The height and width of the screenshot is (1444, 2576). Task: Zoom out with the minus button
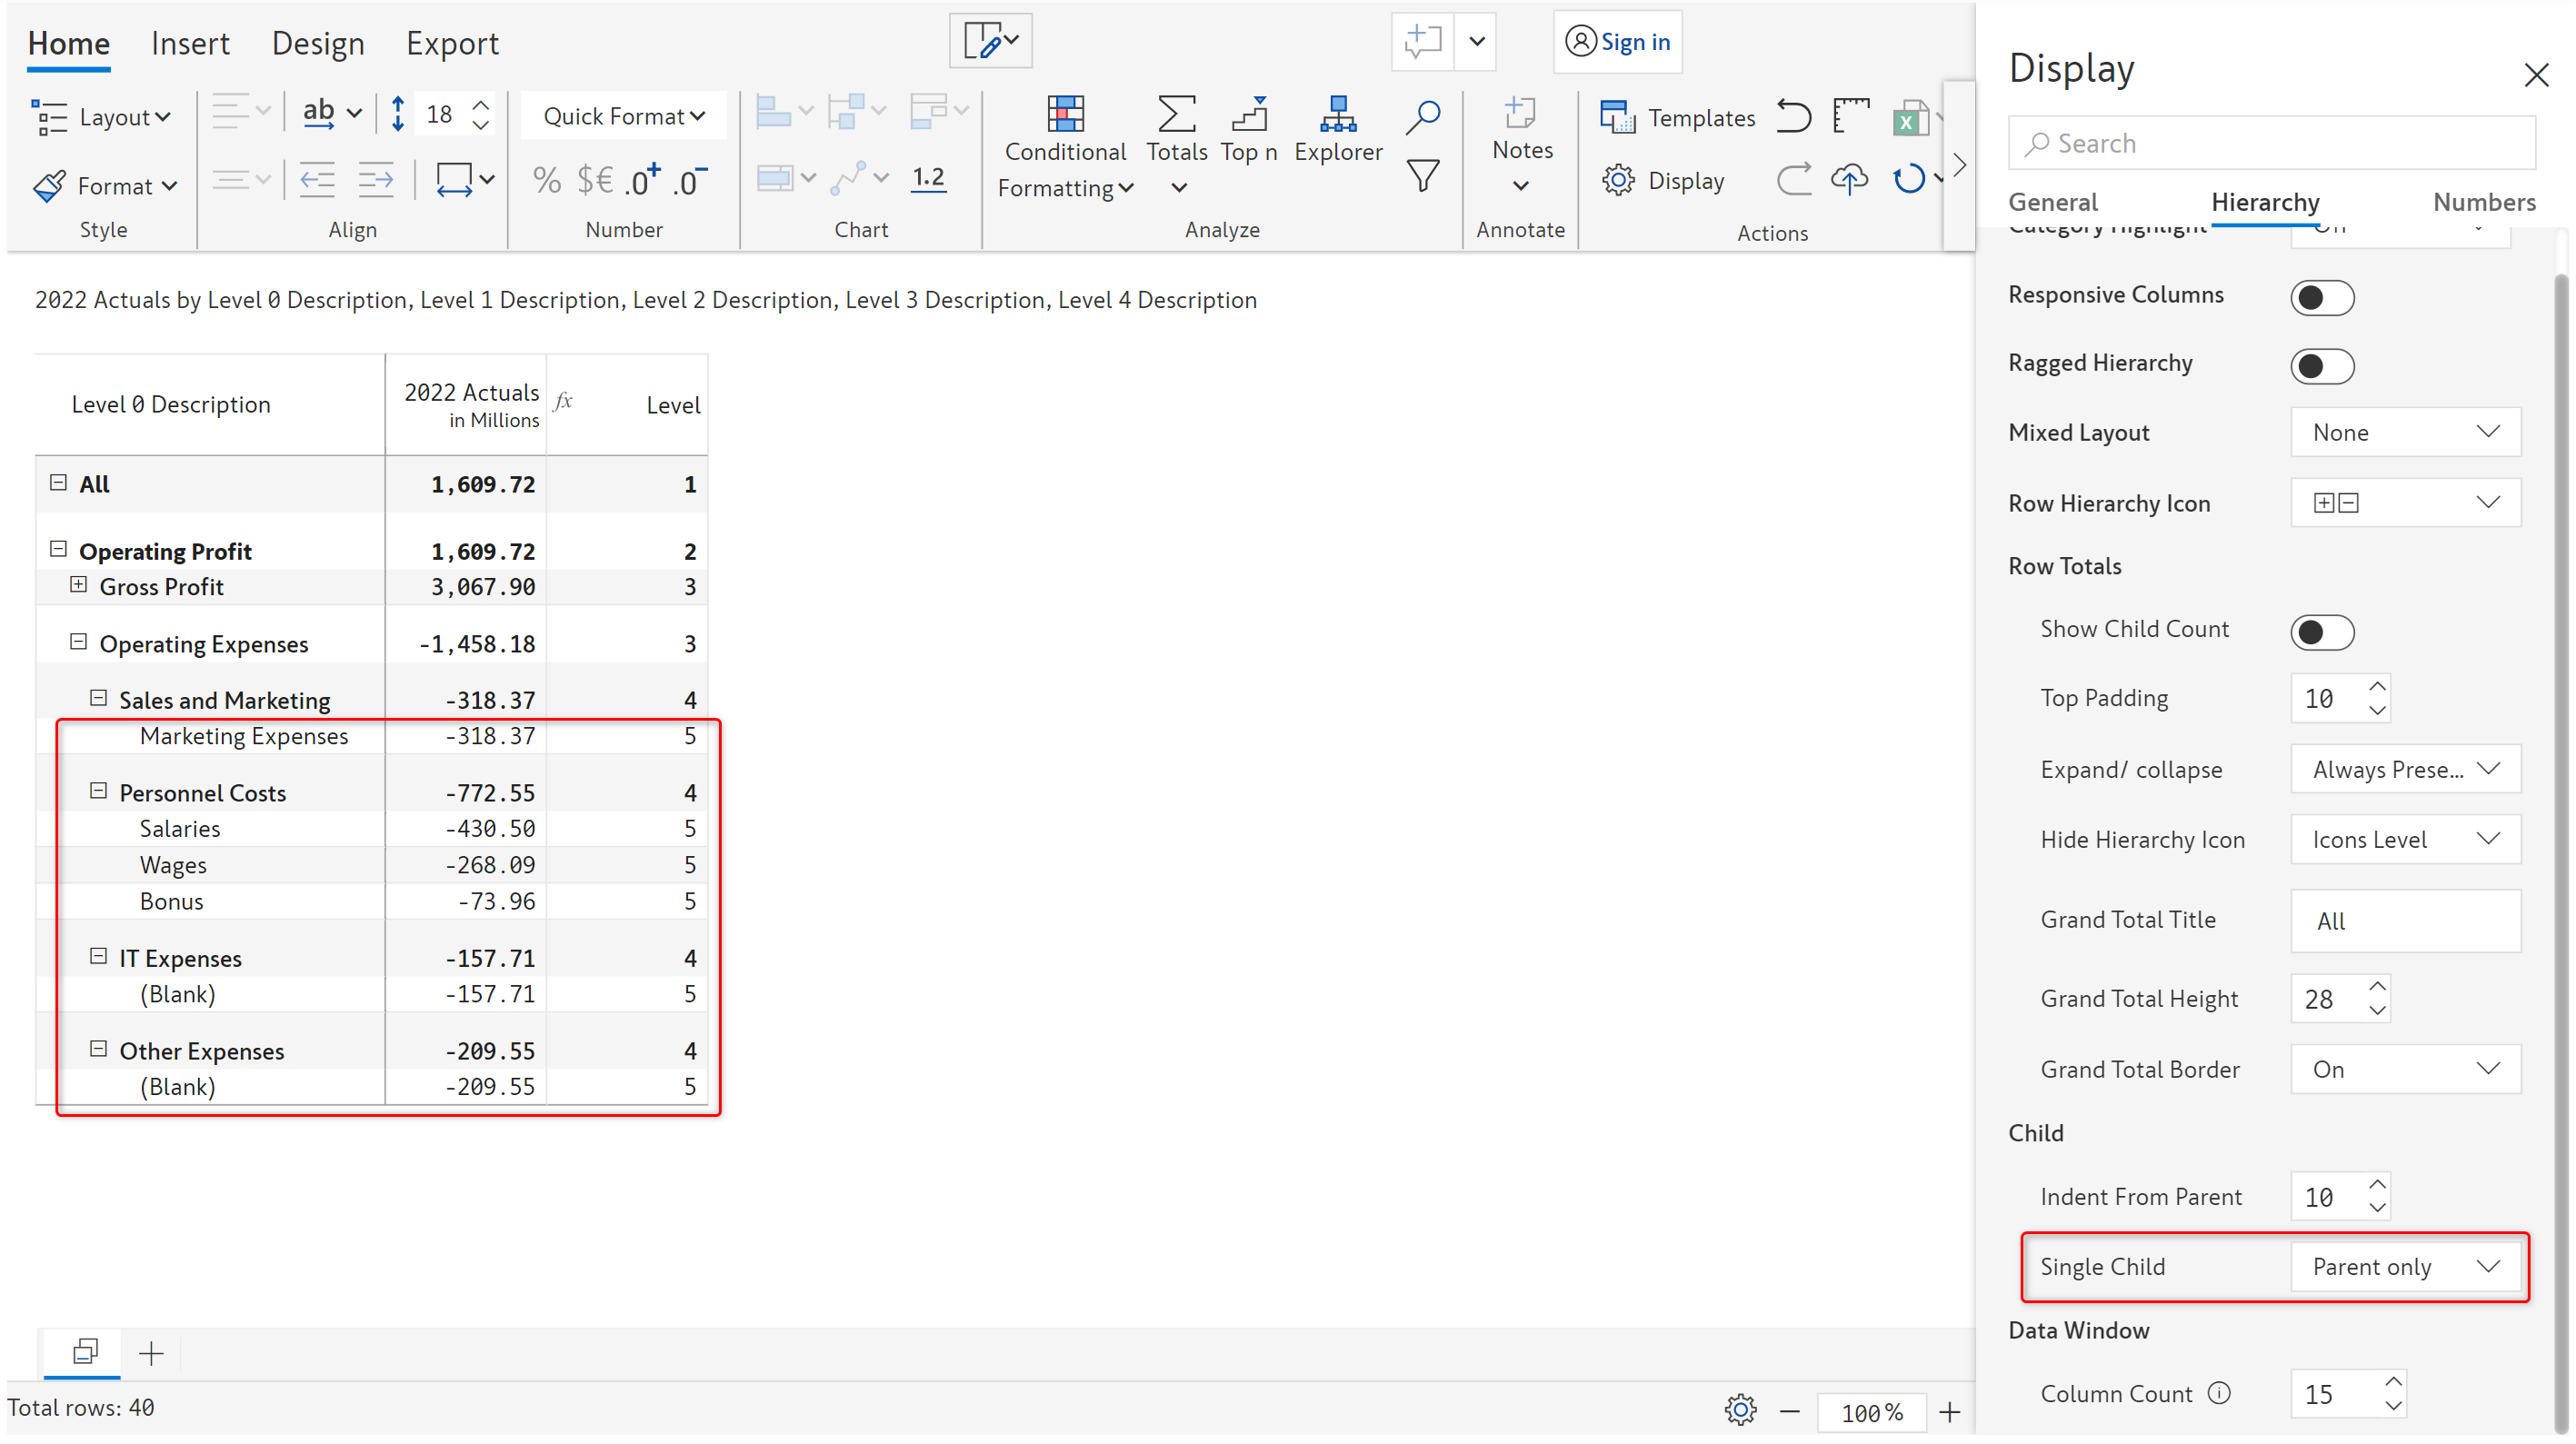pos(1790,1411)
